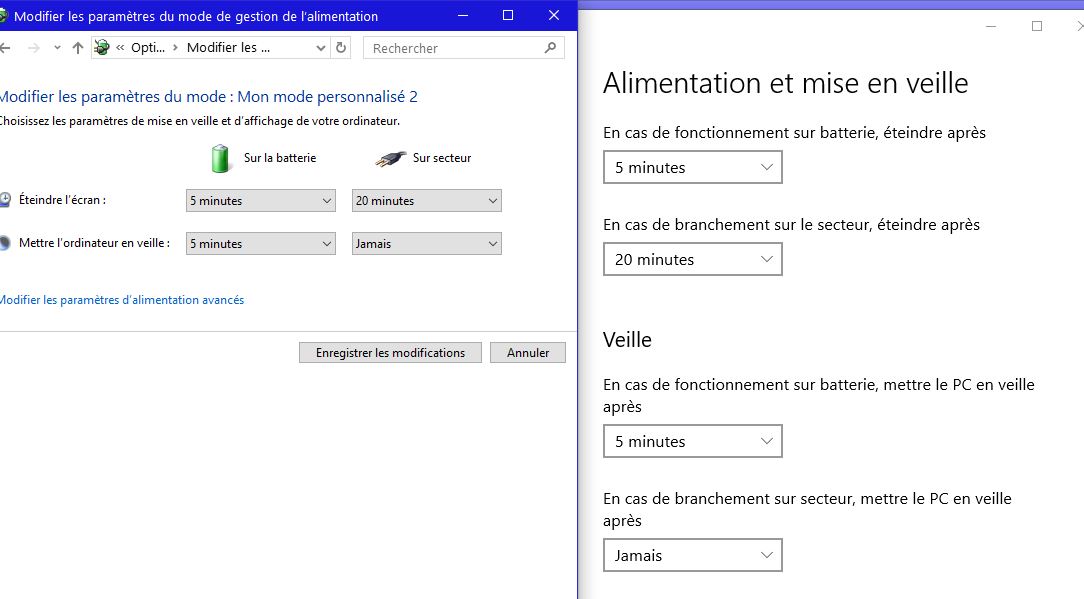The width and height of the screenshot is (1084, 599).
Task: Click 'Enregistrer les modifications' button
Action: click(390, 353)
